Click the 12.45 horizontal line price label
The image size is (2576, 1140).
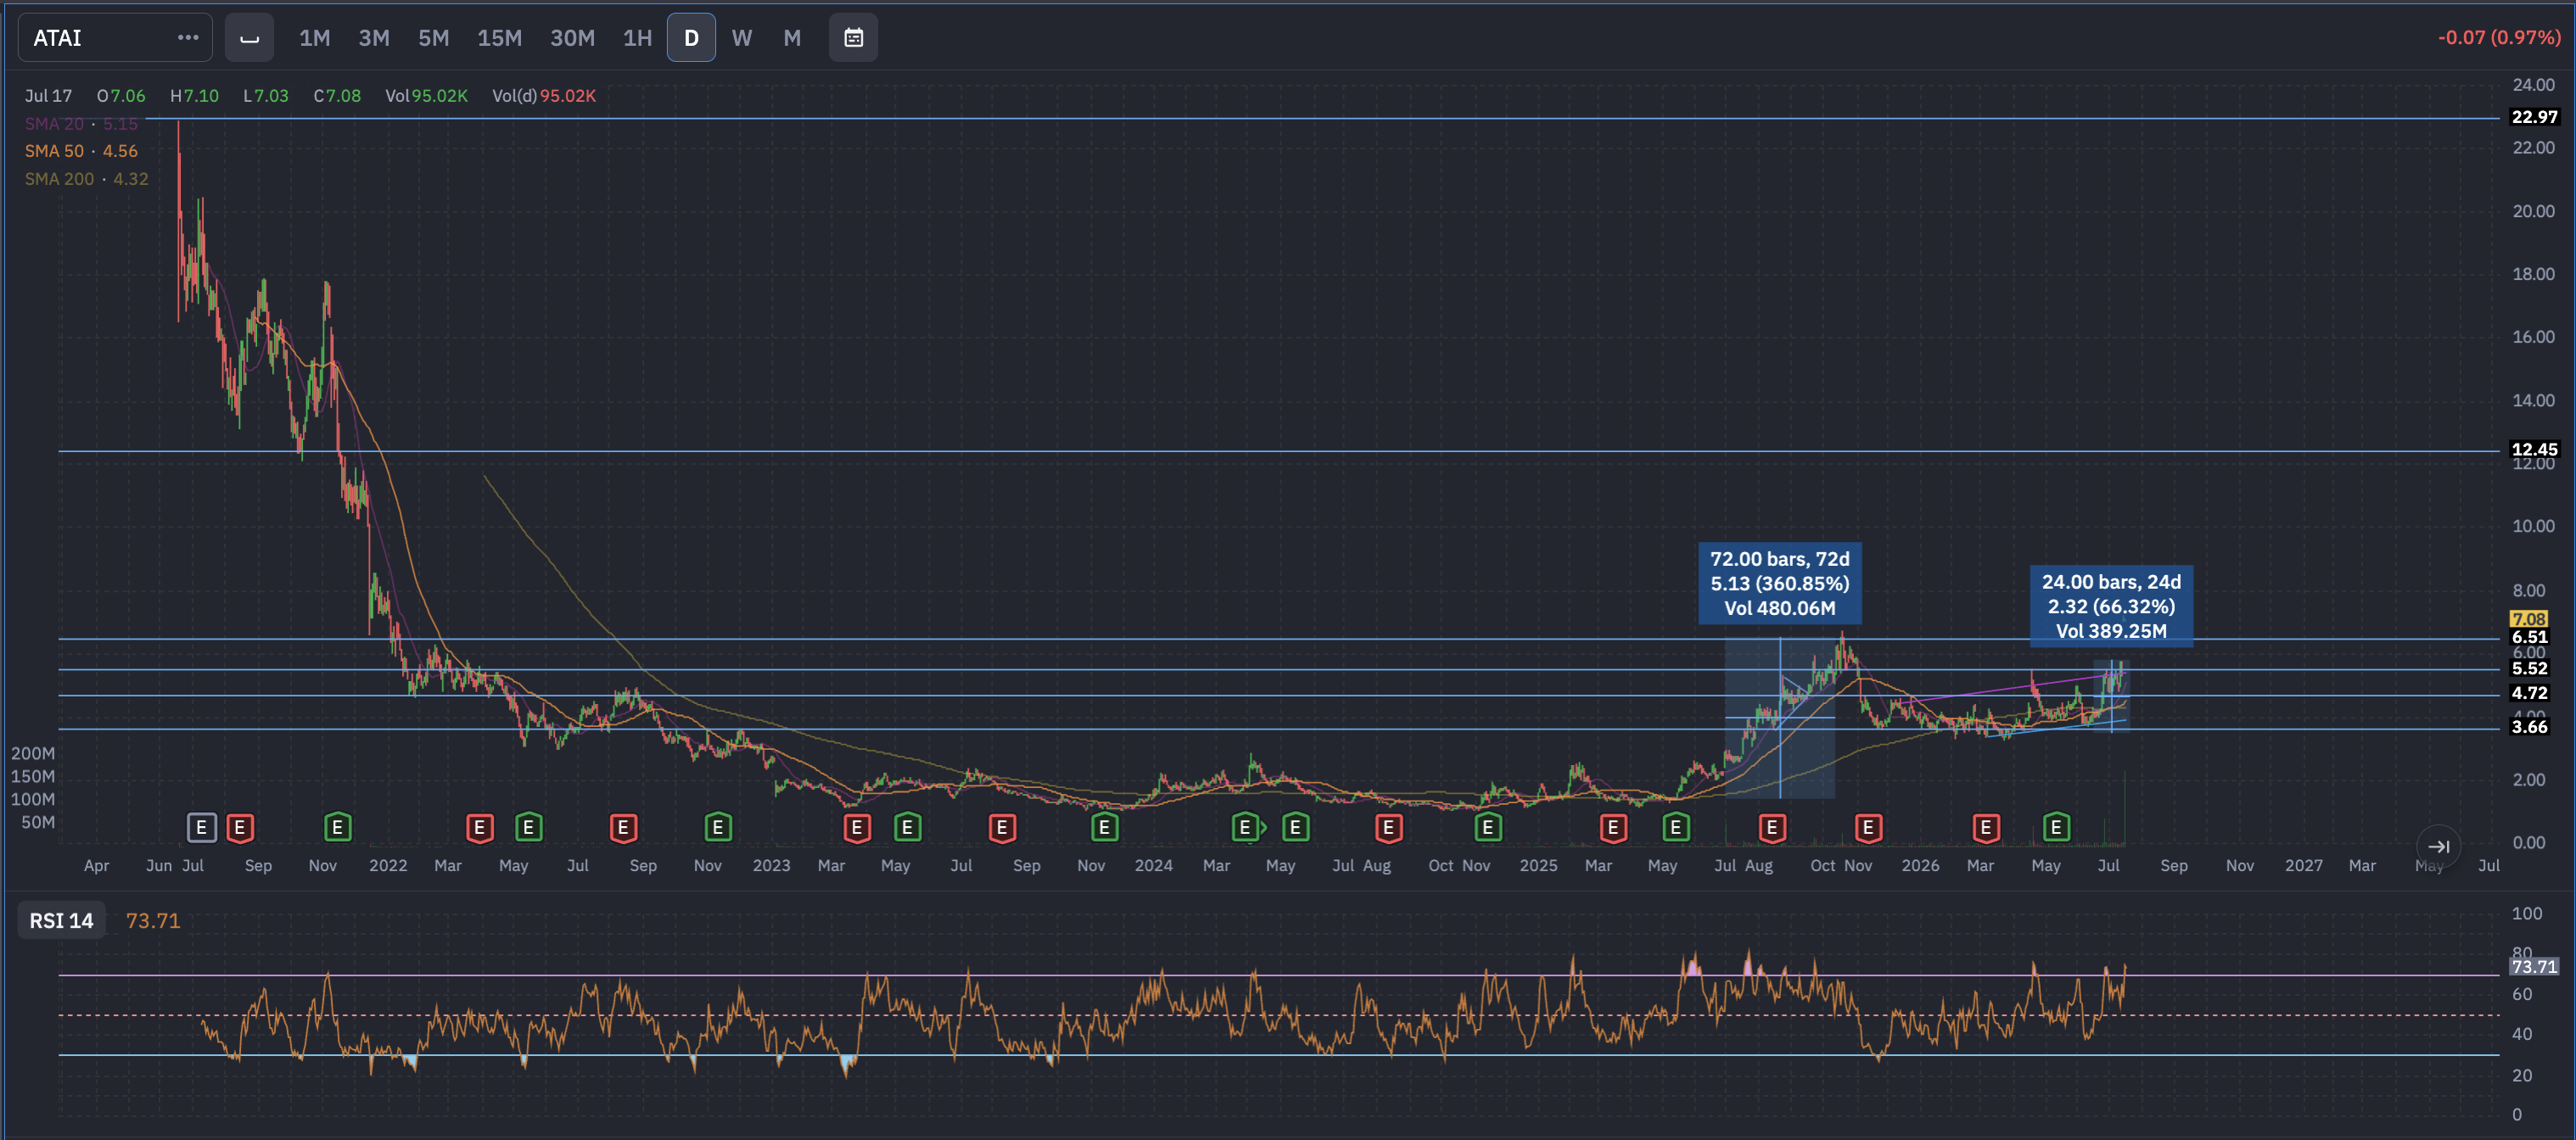2534,449
